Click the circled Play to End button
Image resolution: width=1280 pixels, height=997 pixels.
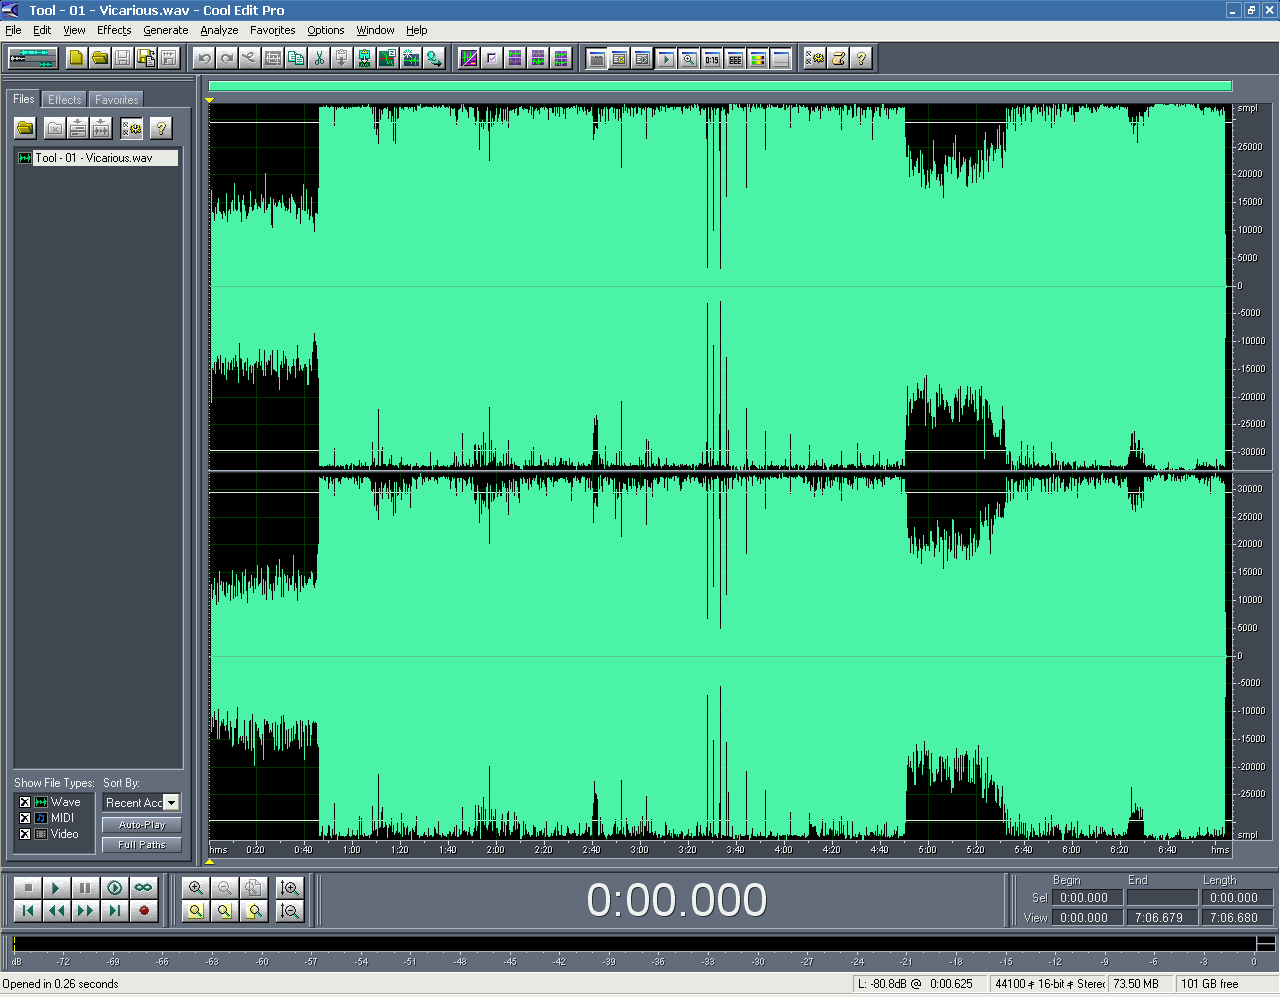[x=115, y=888]
